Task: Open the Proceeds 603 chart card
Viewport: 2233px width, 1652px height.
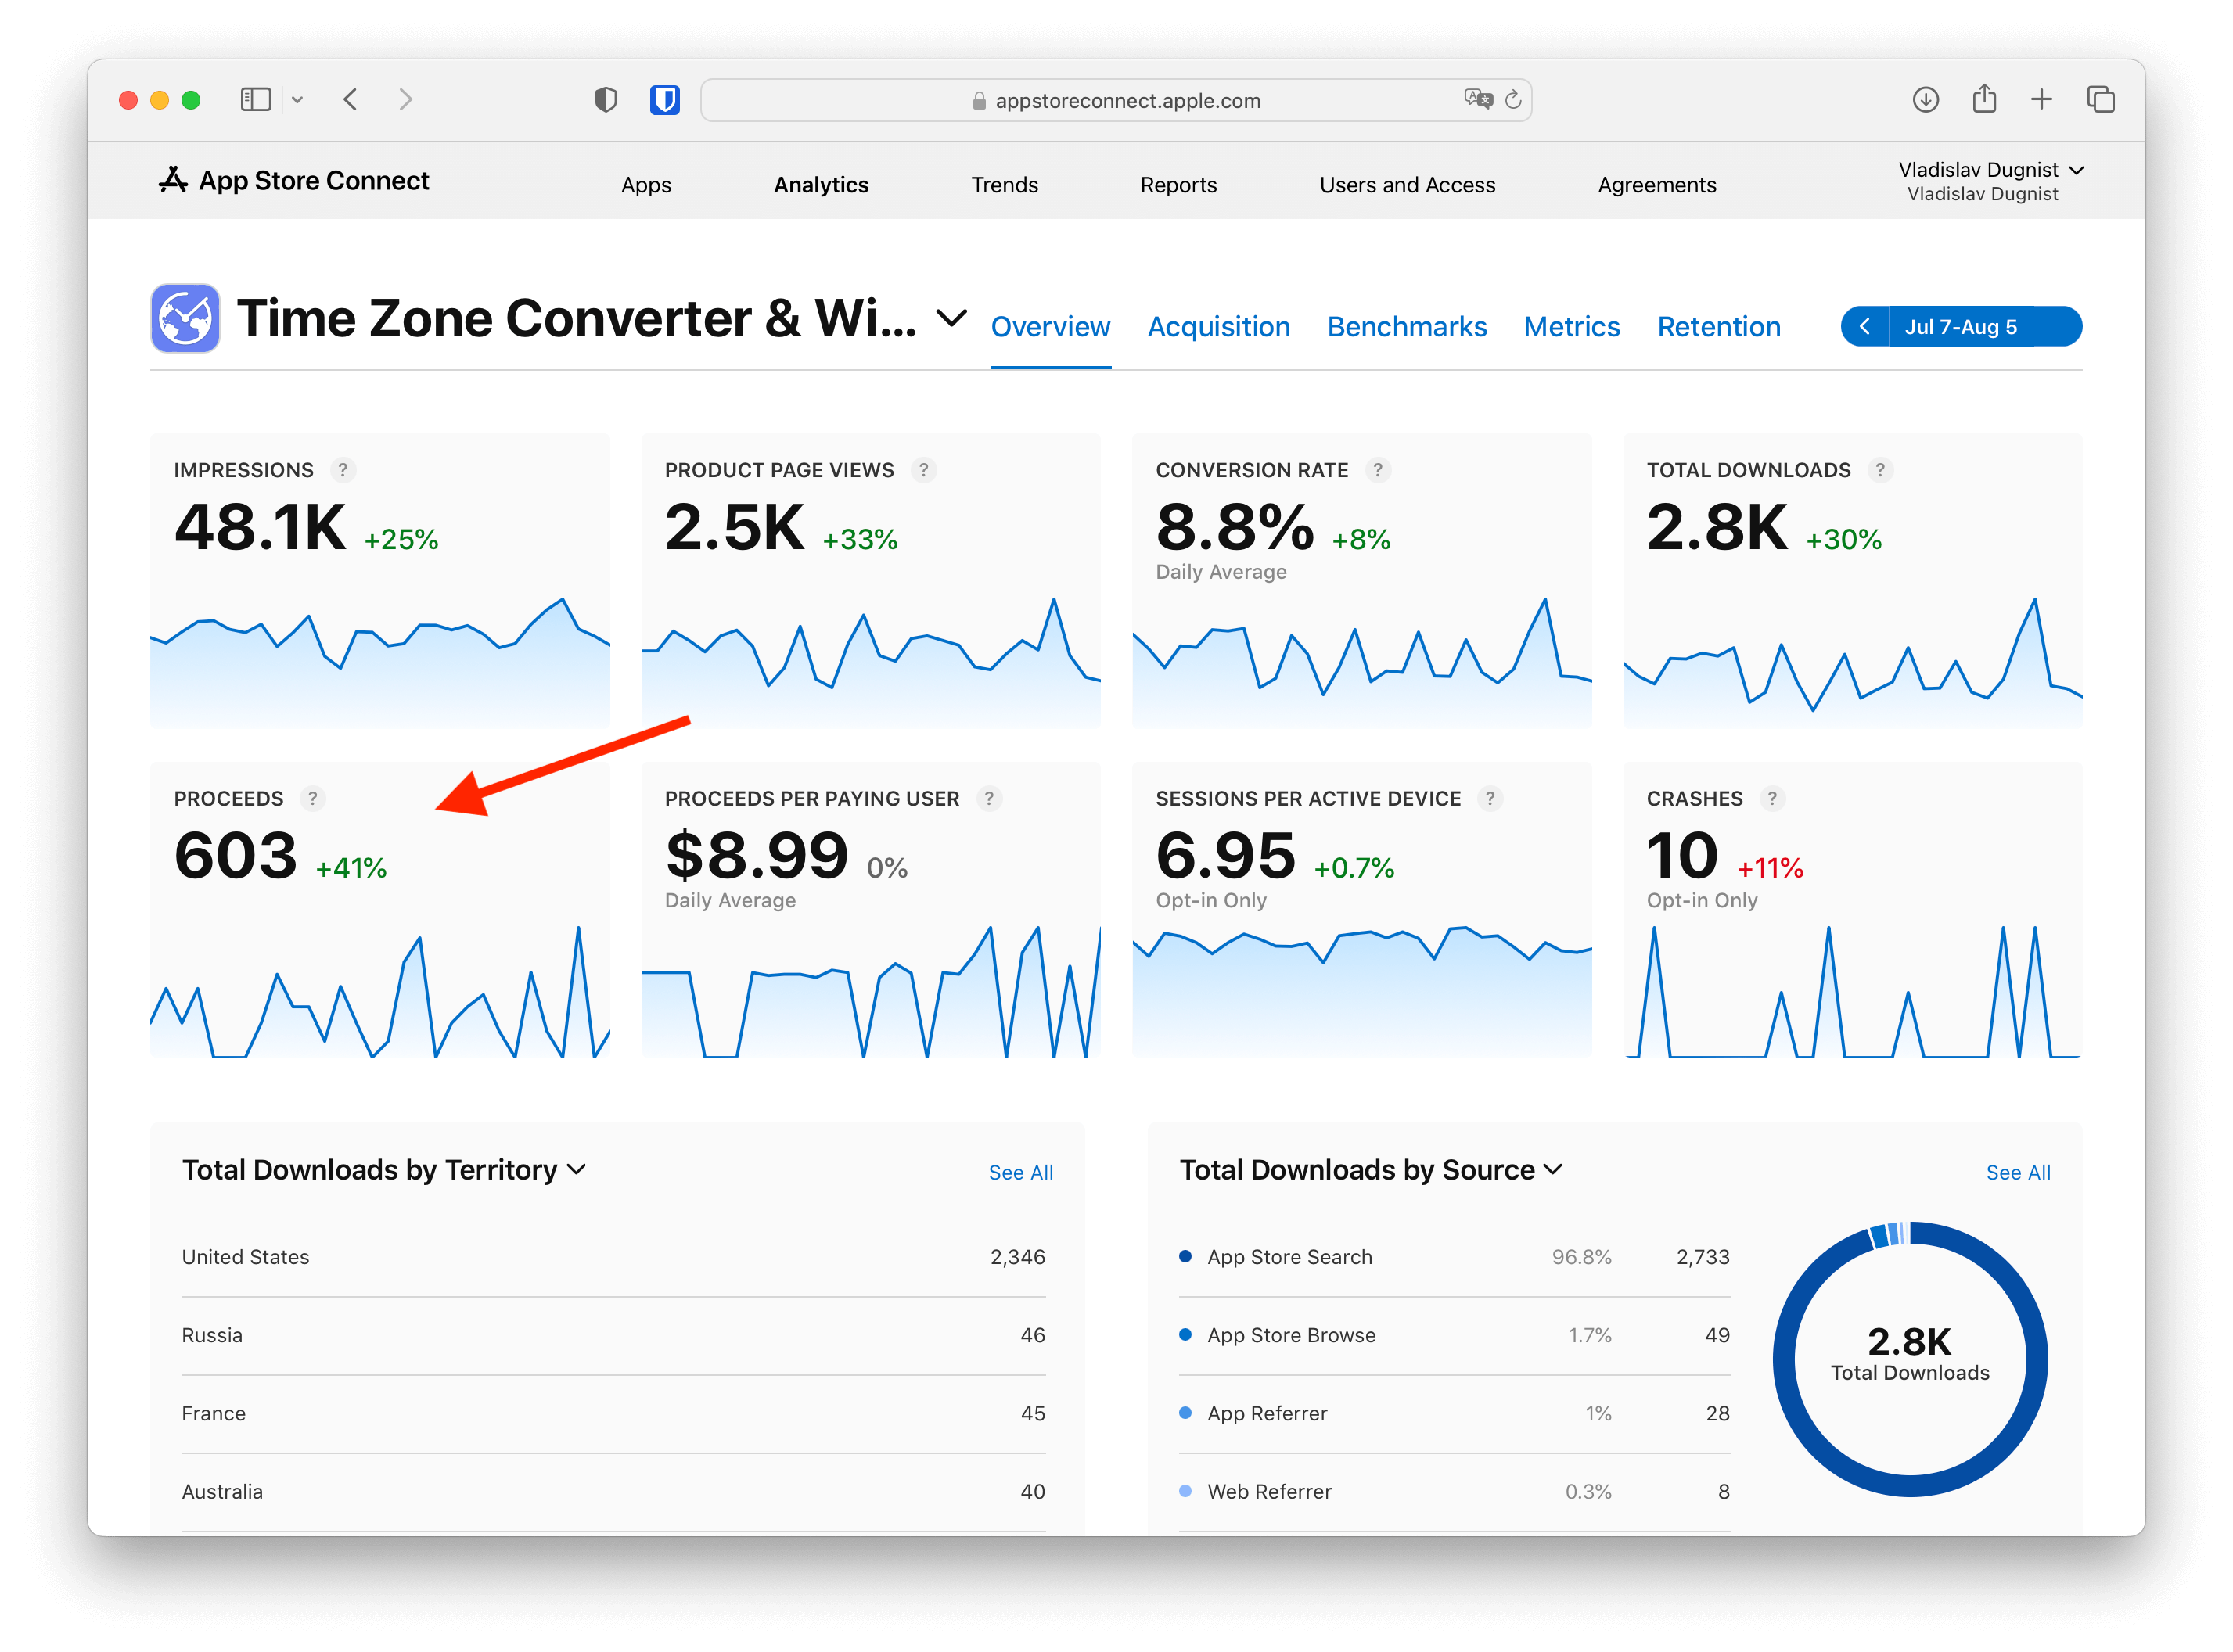Action: [x=380, y=910]
